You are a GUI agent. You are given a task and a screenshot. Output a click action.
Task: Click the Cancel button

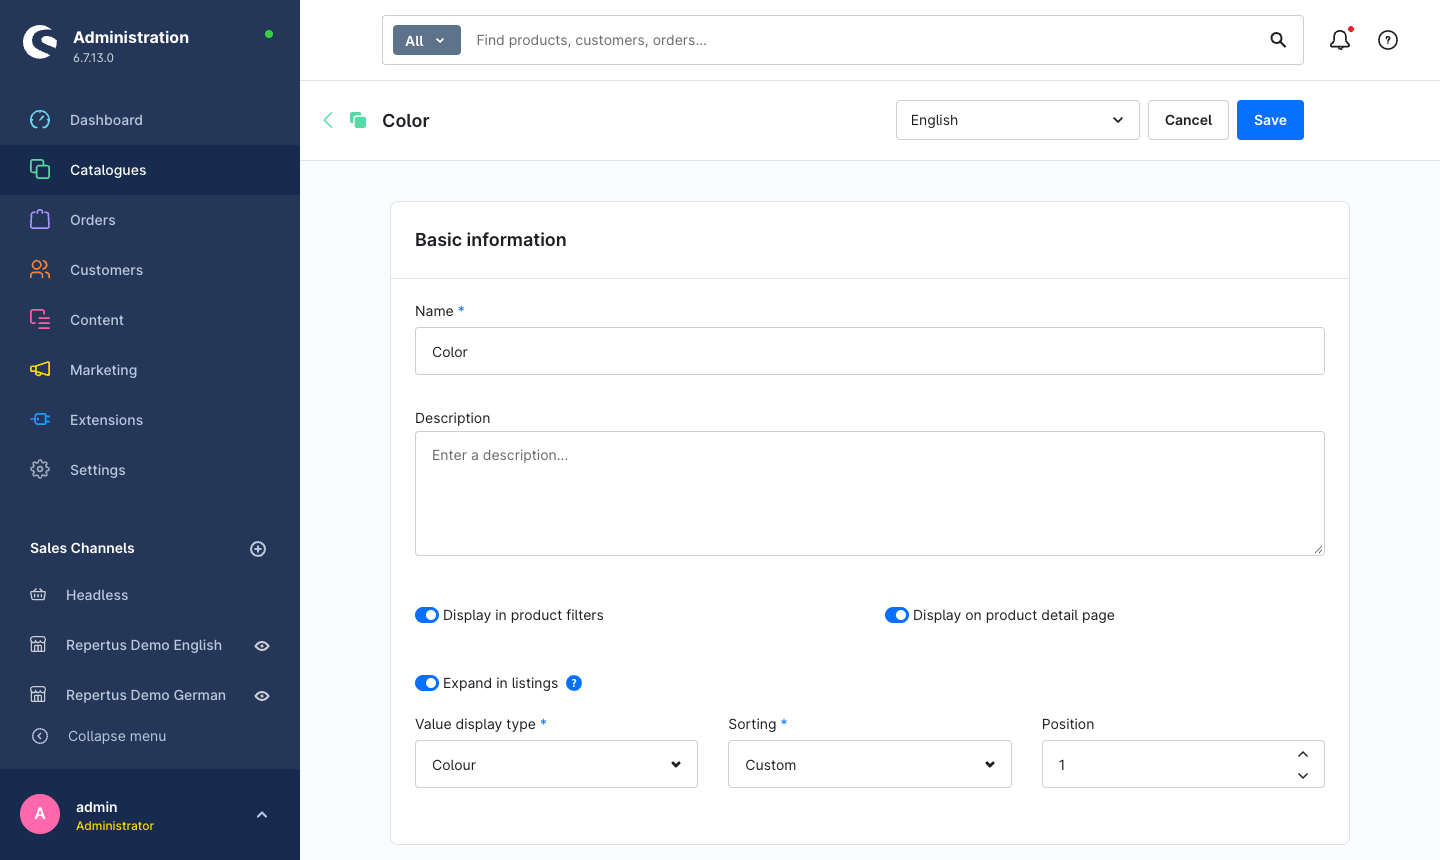click(x=1188, y=120)
